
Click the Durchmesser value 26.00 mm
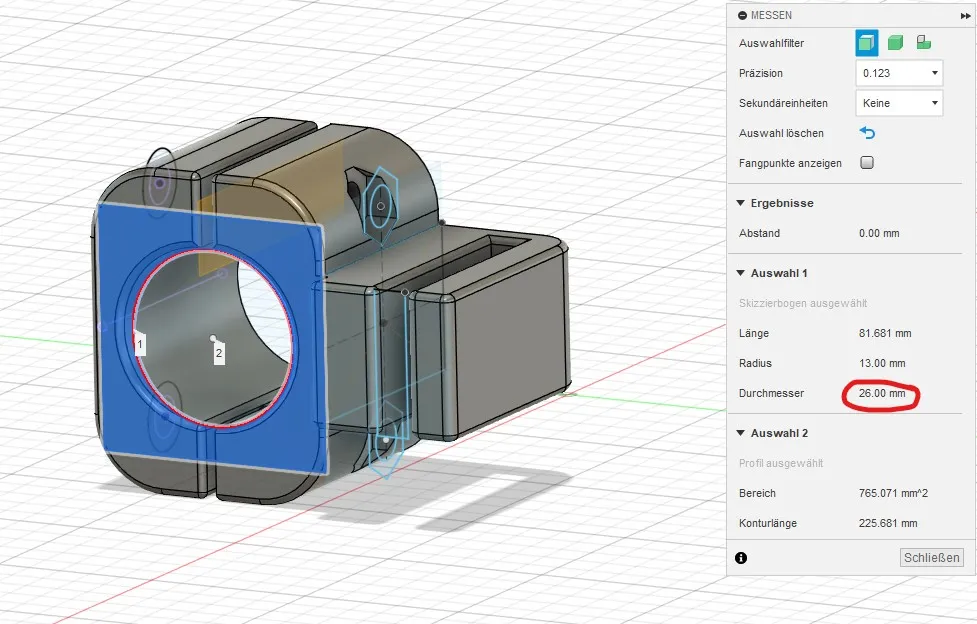pos(882,394)
